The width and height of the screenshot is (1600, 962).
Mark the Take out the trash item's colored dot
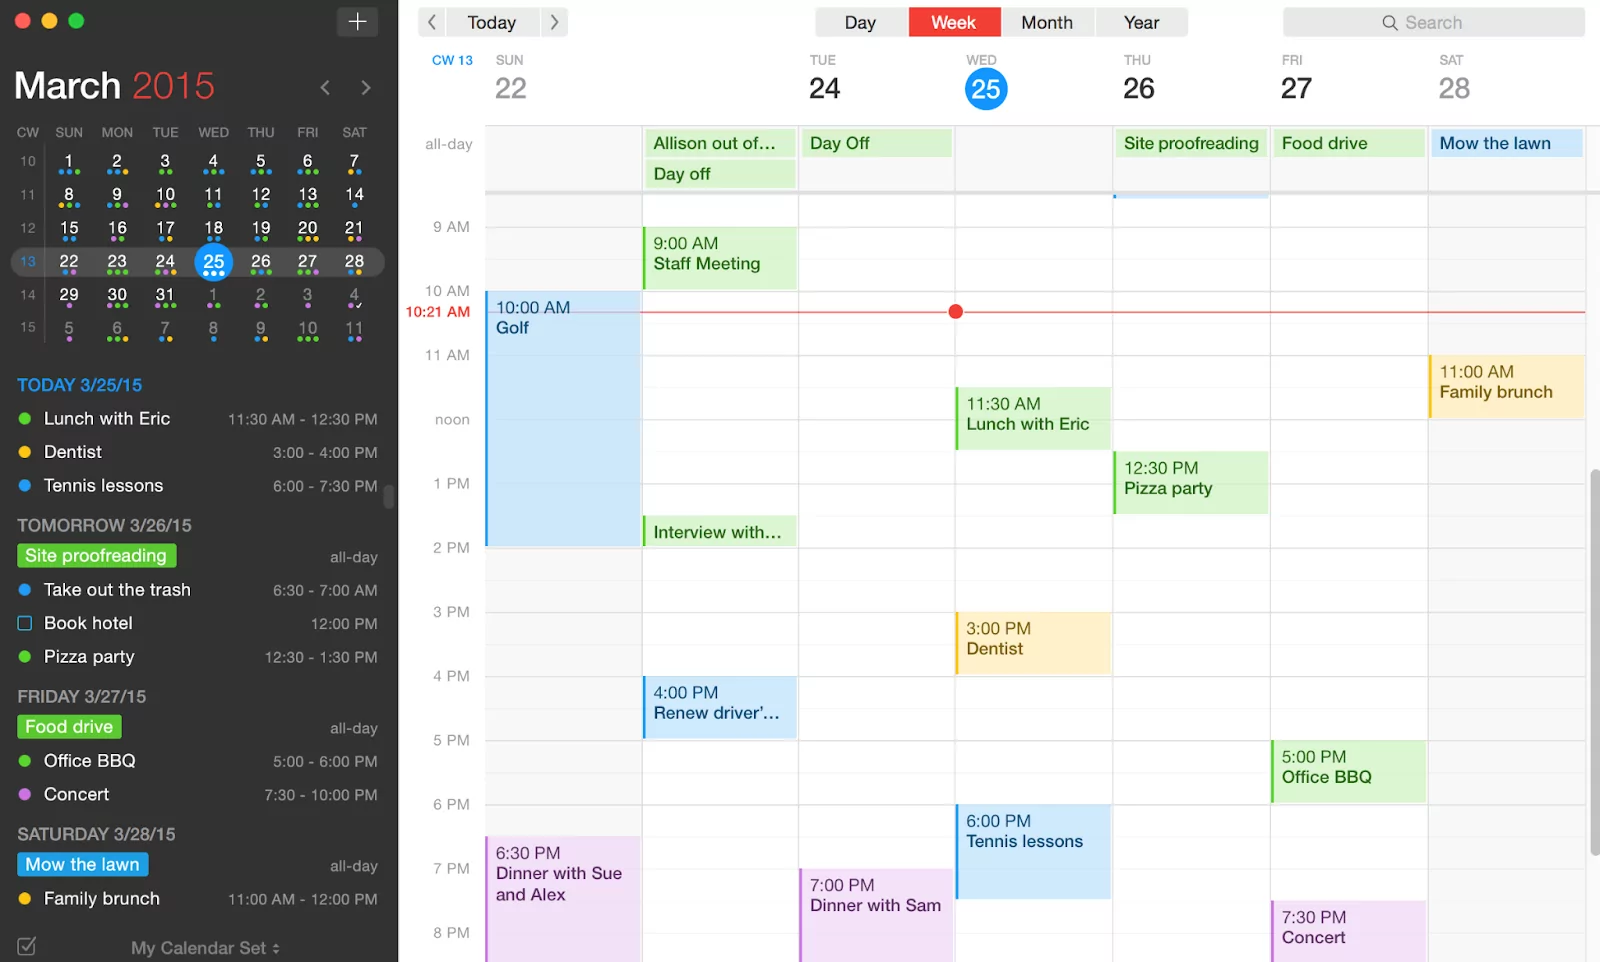(22, 590)
